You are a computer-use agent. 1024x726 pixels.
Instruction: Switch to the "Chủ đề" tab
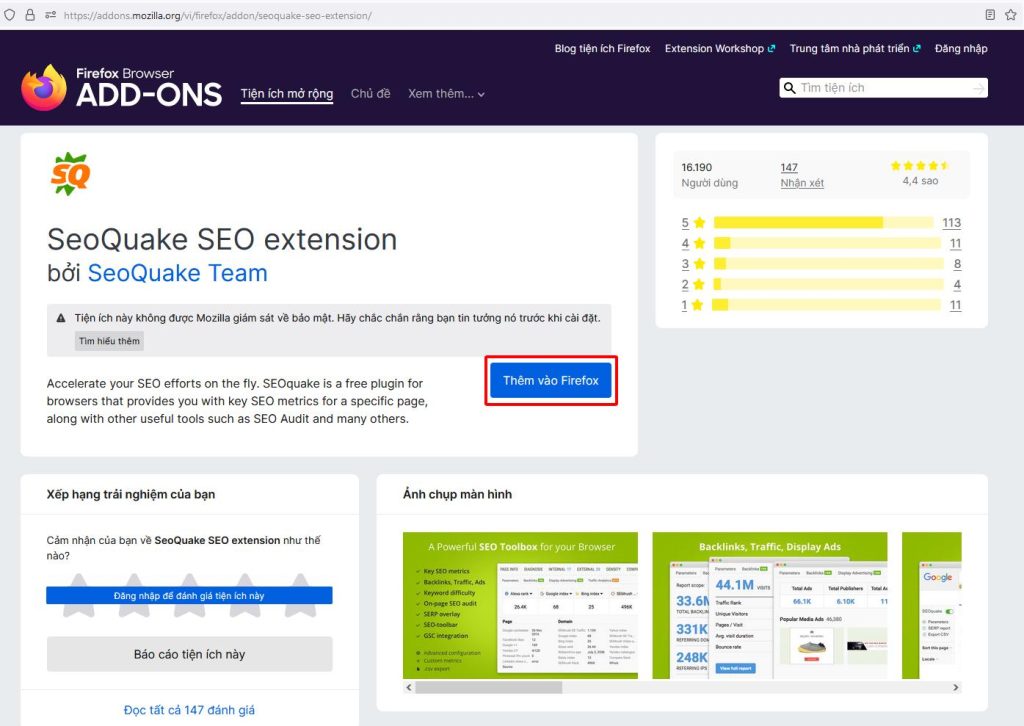pyautogui.click(x=370, y=94)
